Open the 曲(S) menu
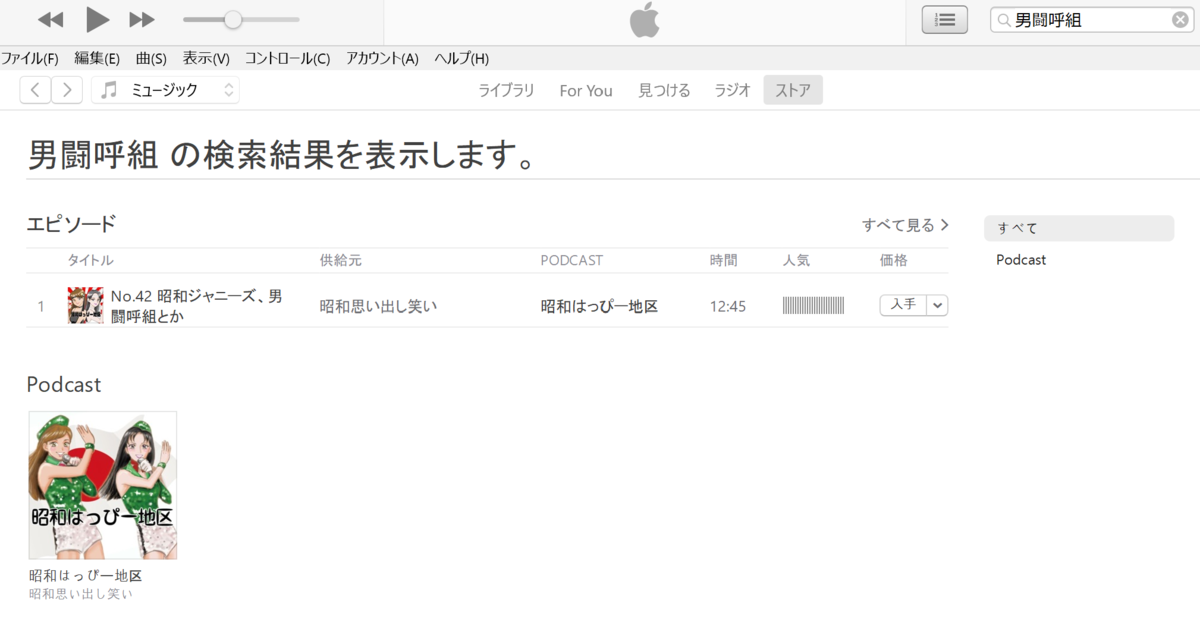1200x622 pixels. click(x=151, y=58)
